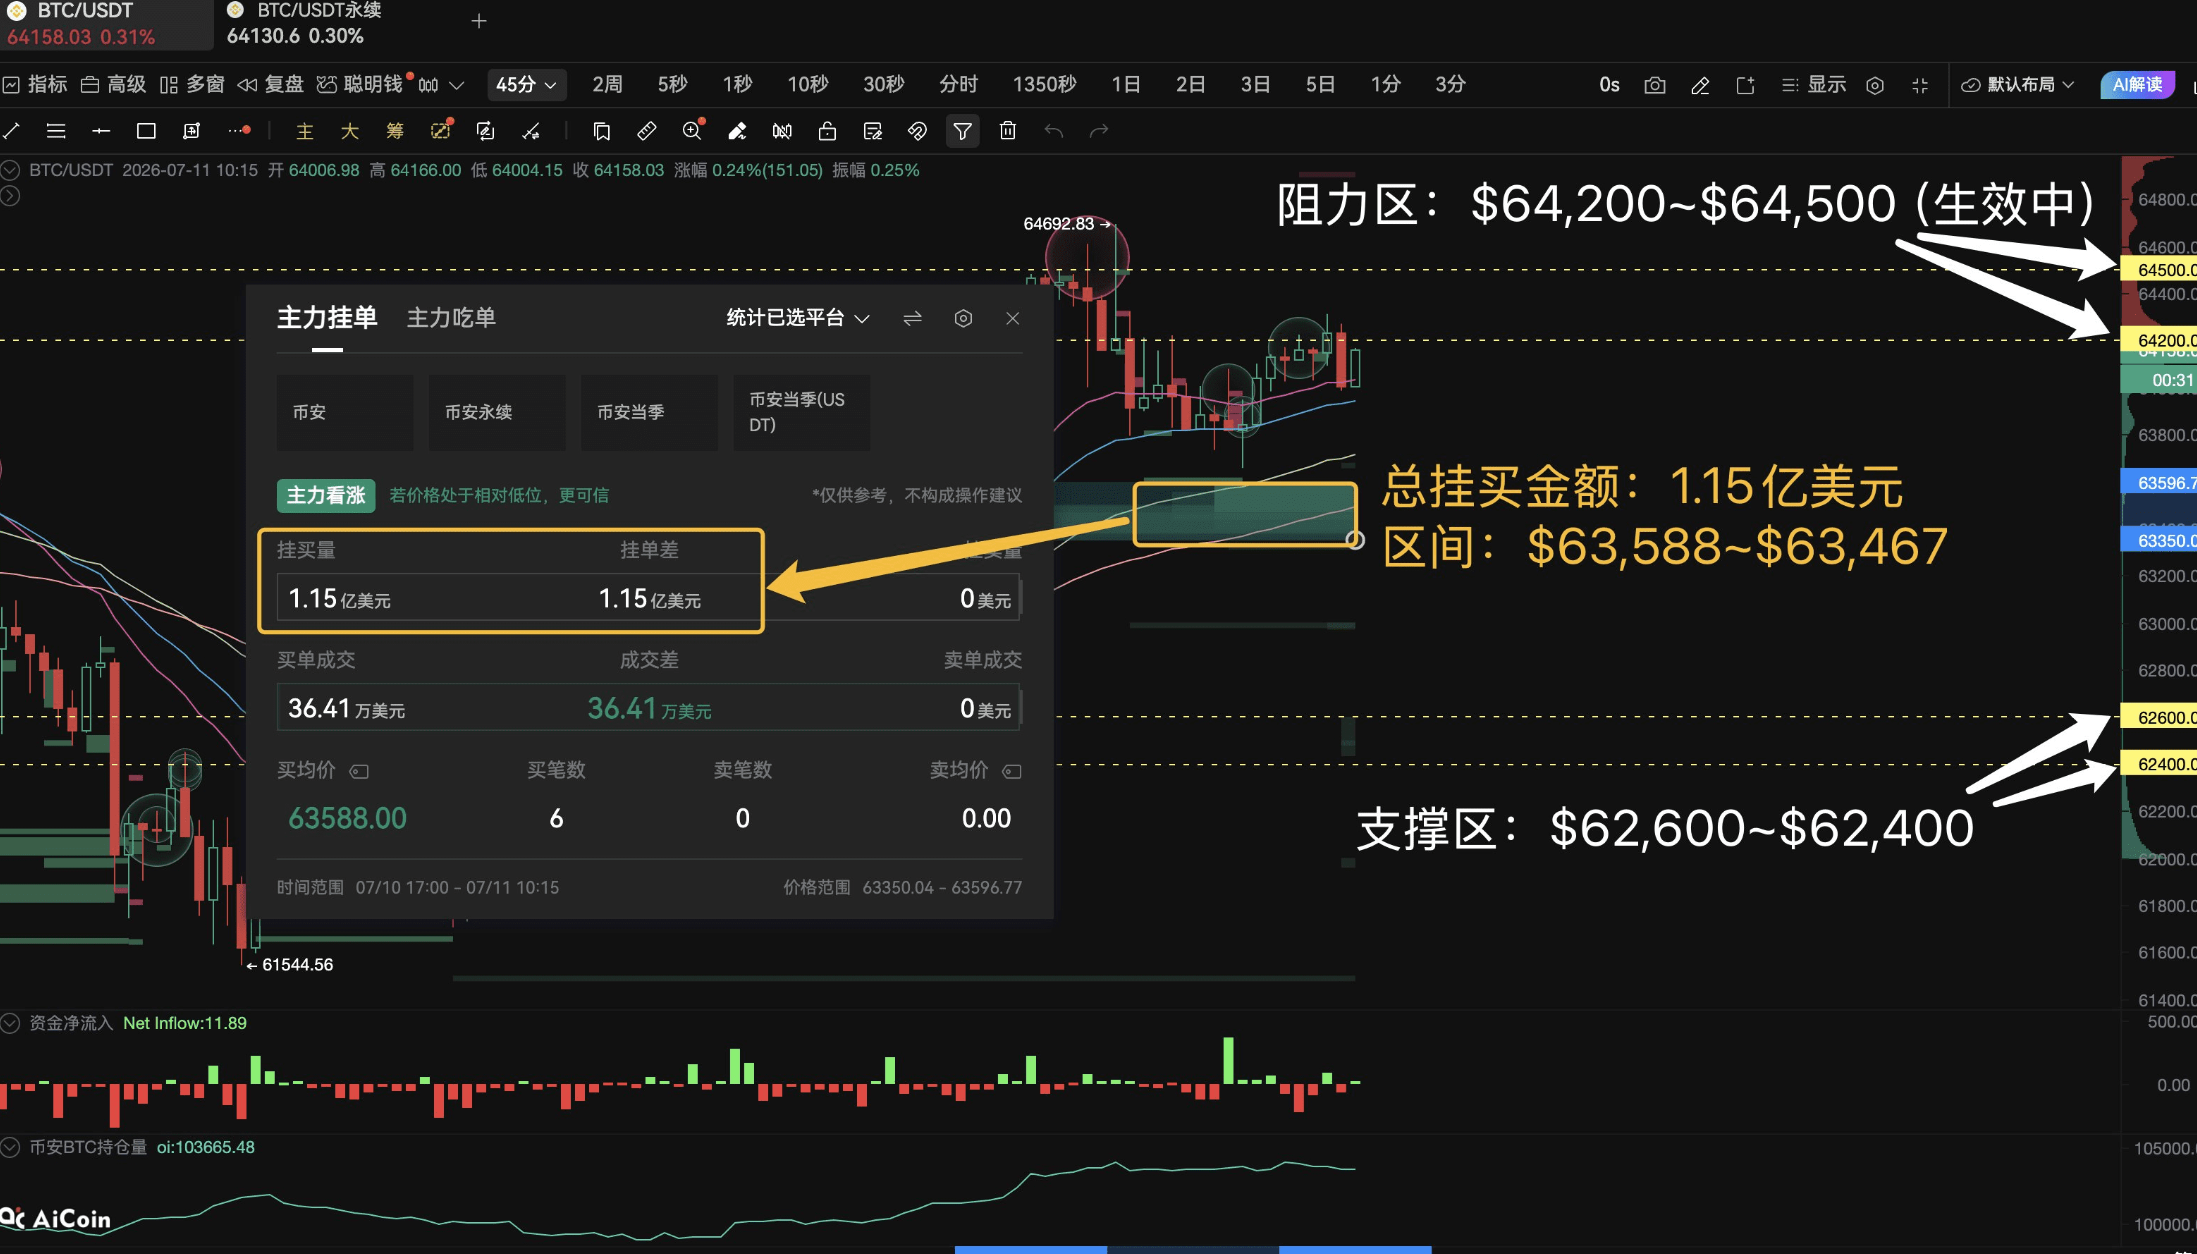Delete drawings with the trash icon
The width and height of the screenshot is (2197, 1254).
(x=1008, y=131)
